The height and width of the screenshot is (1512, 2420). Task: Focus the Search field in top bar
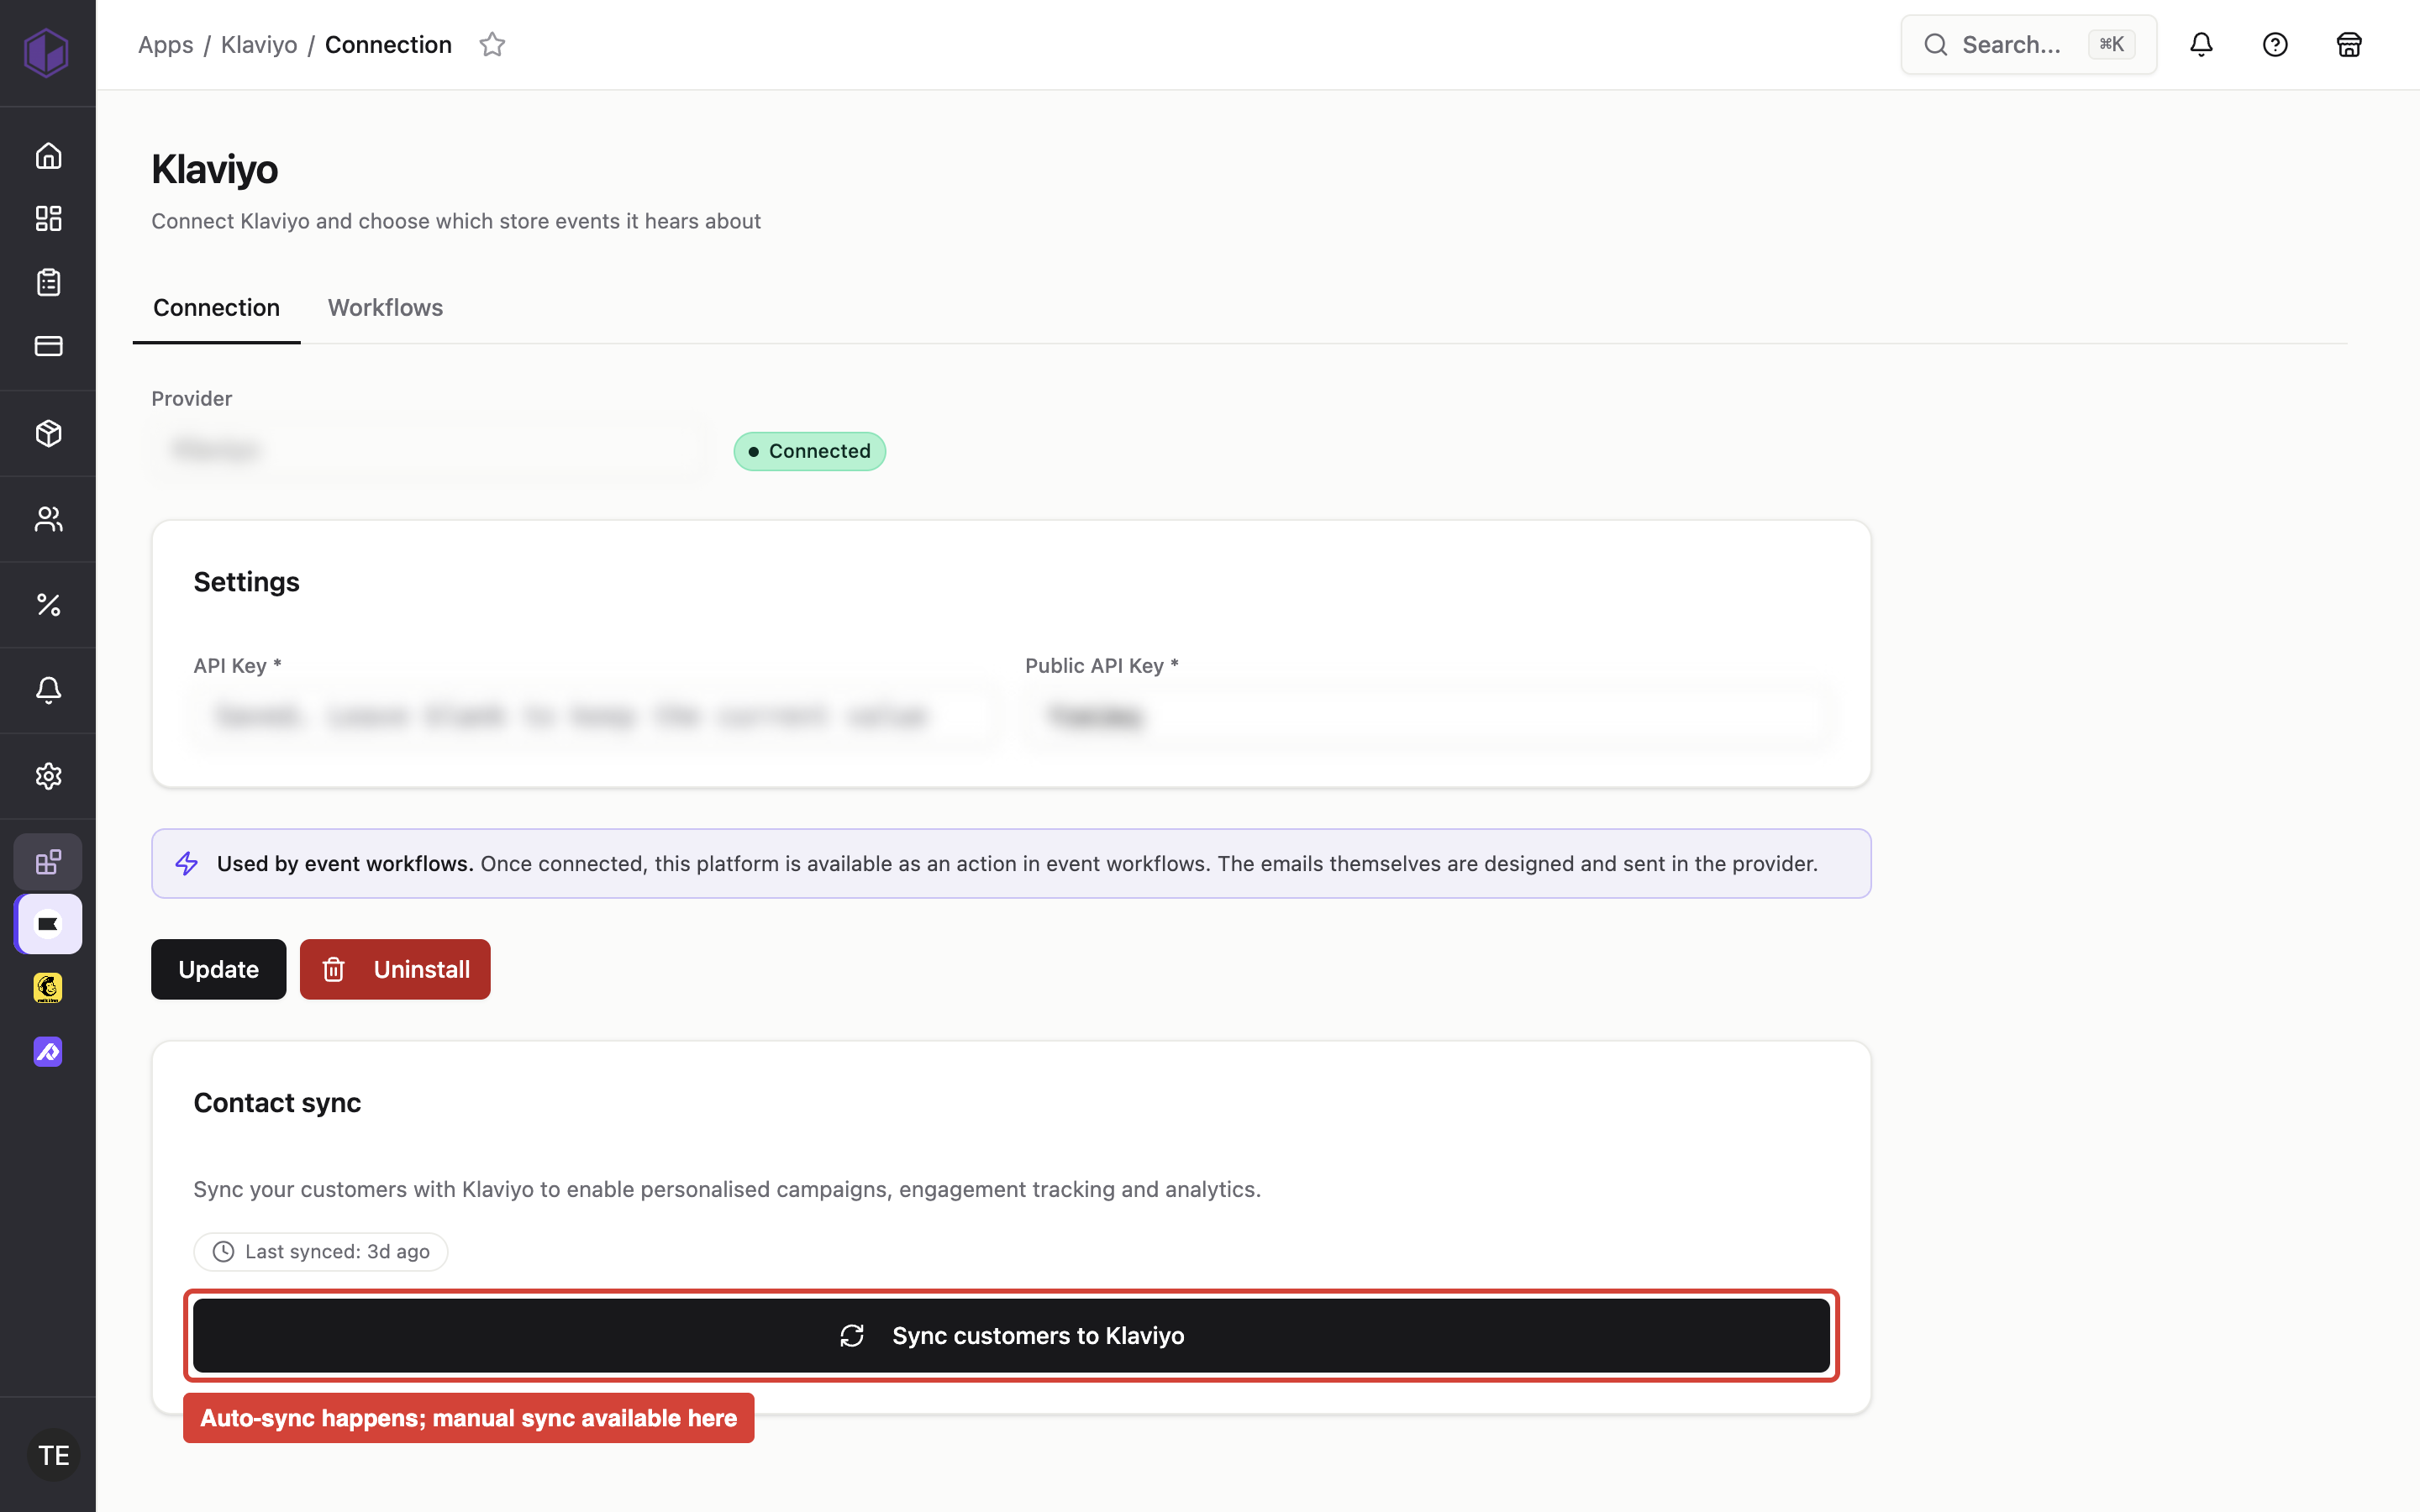click(2029, 45)
